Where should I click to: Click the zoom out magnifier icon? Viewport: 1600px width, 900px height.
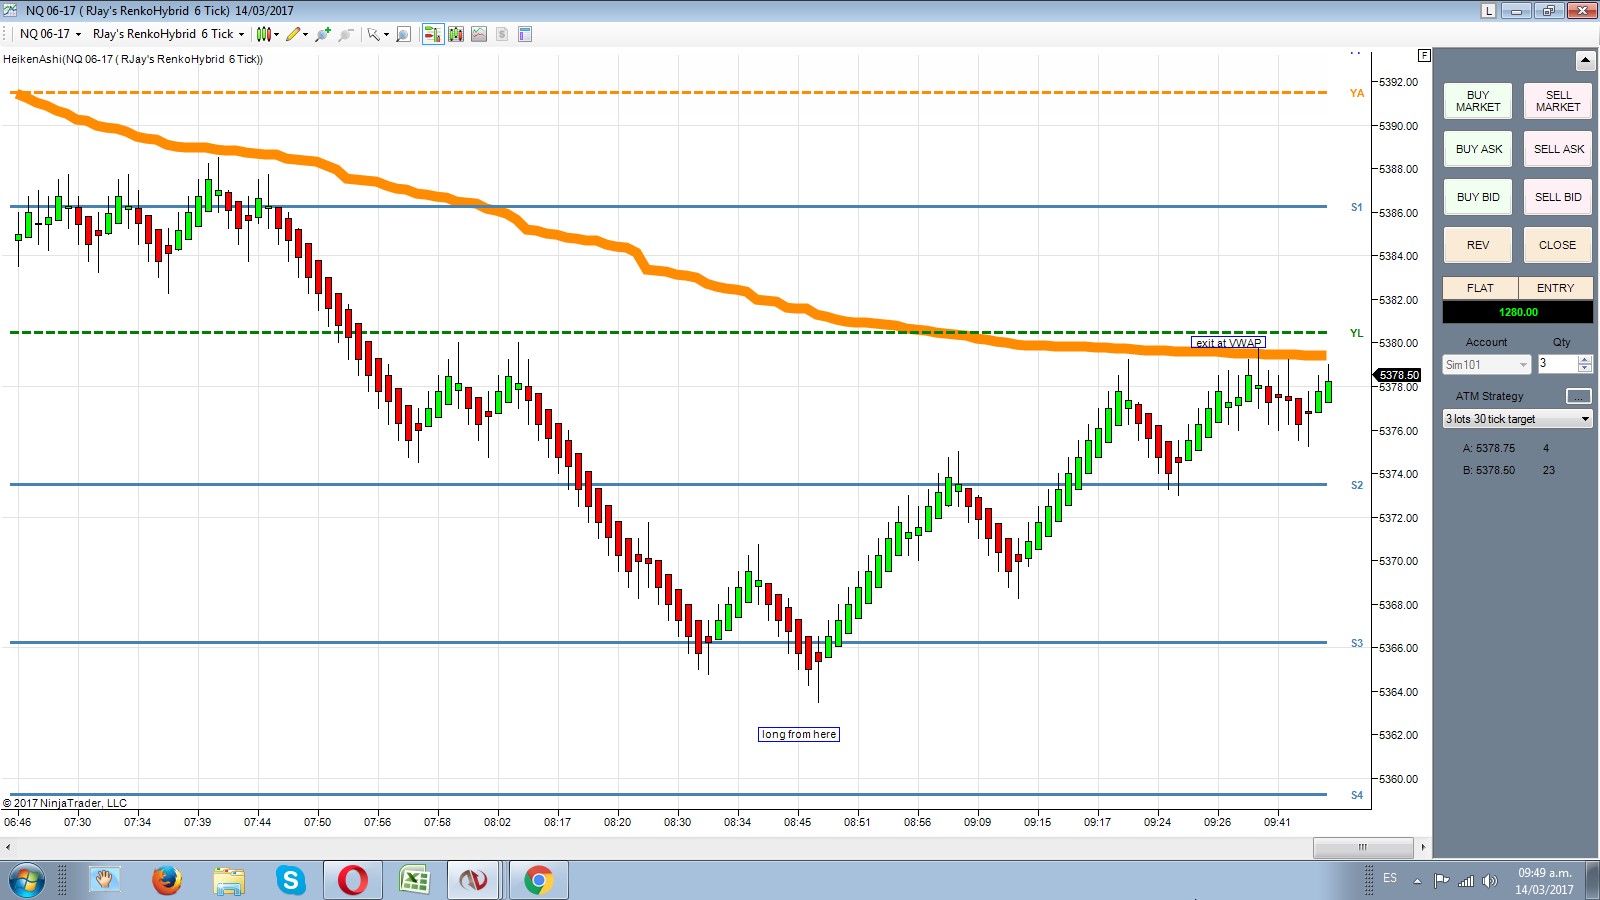[x=346, y=34]
